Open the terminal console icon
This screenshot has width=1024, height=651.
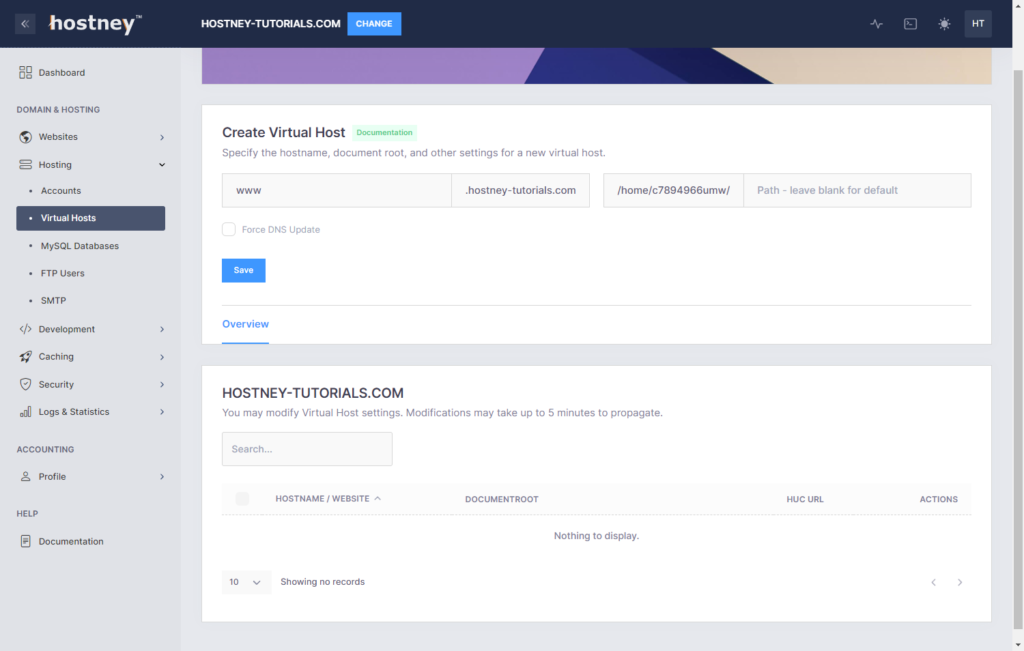coord(910,24)
